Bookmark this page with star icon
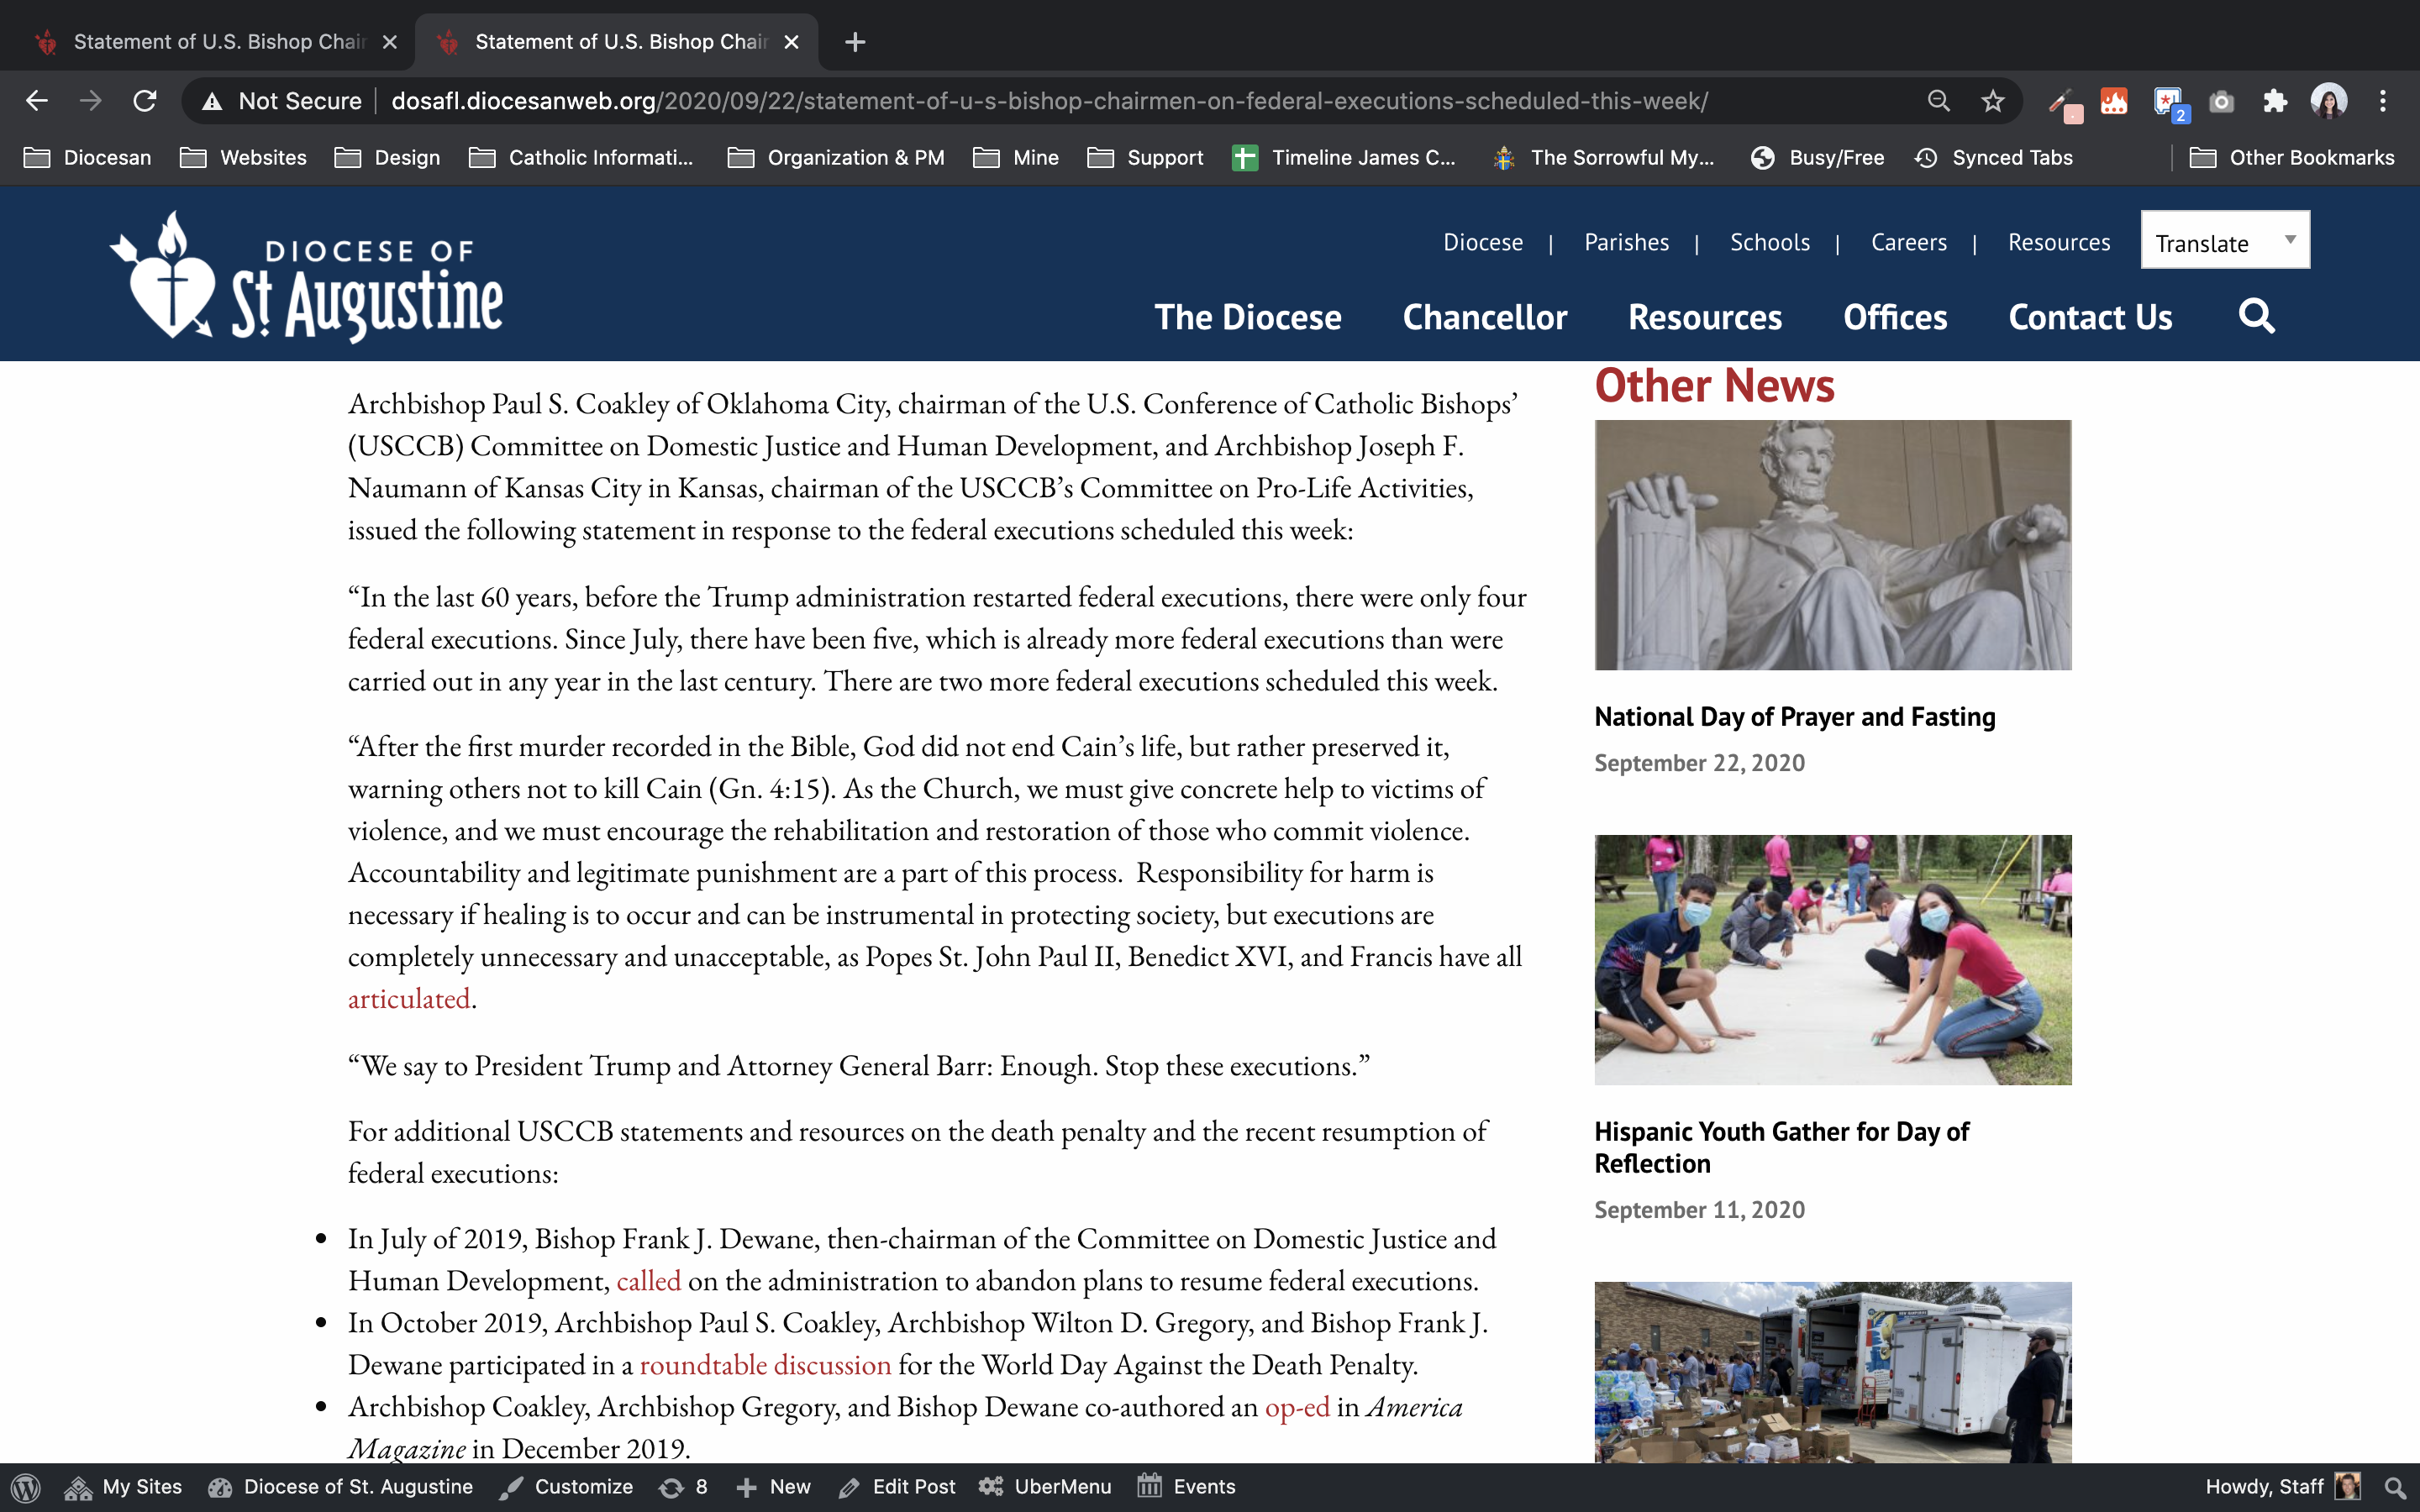Screen dimensions: 2420x1512 click(1992, 101)
